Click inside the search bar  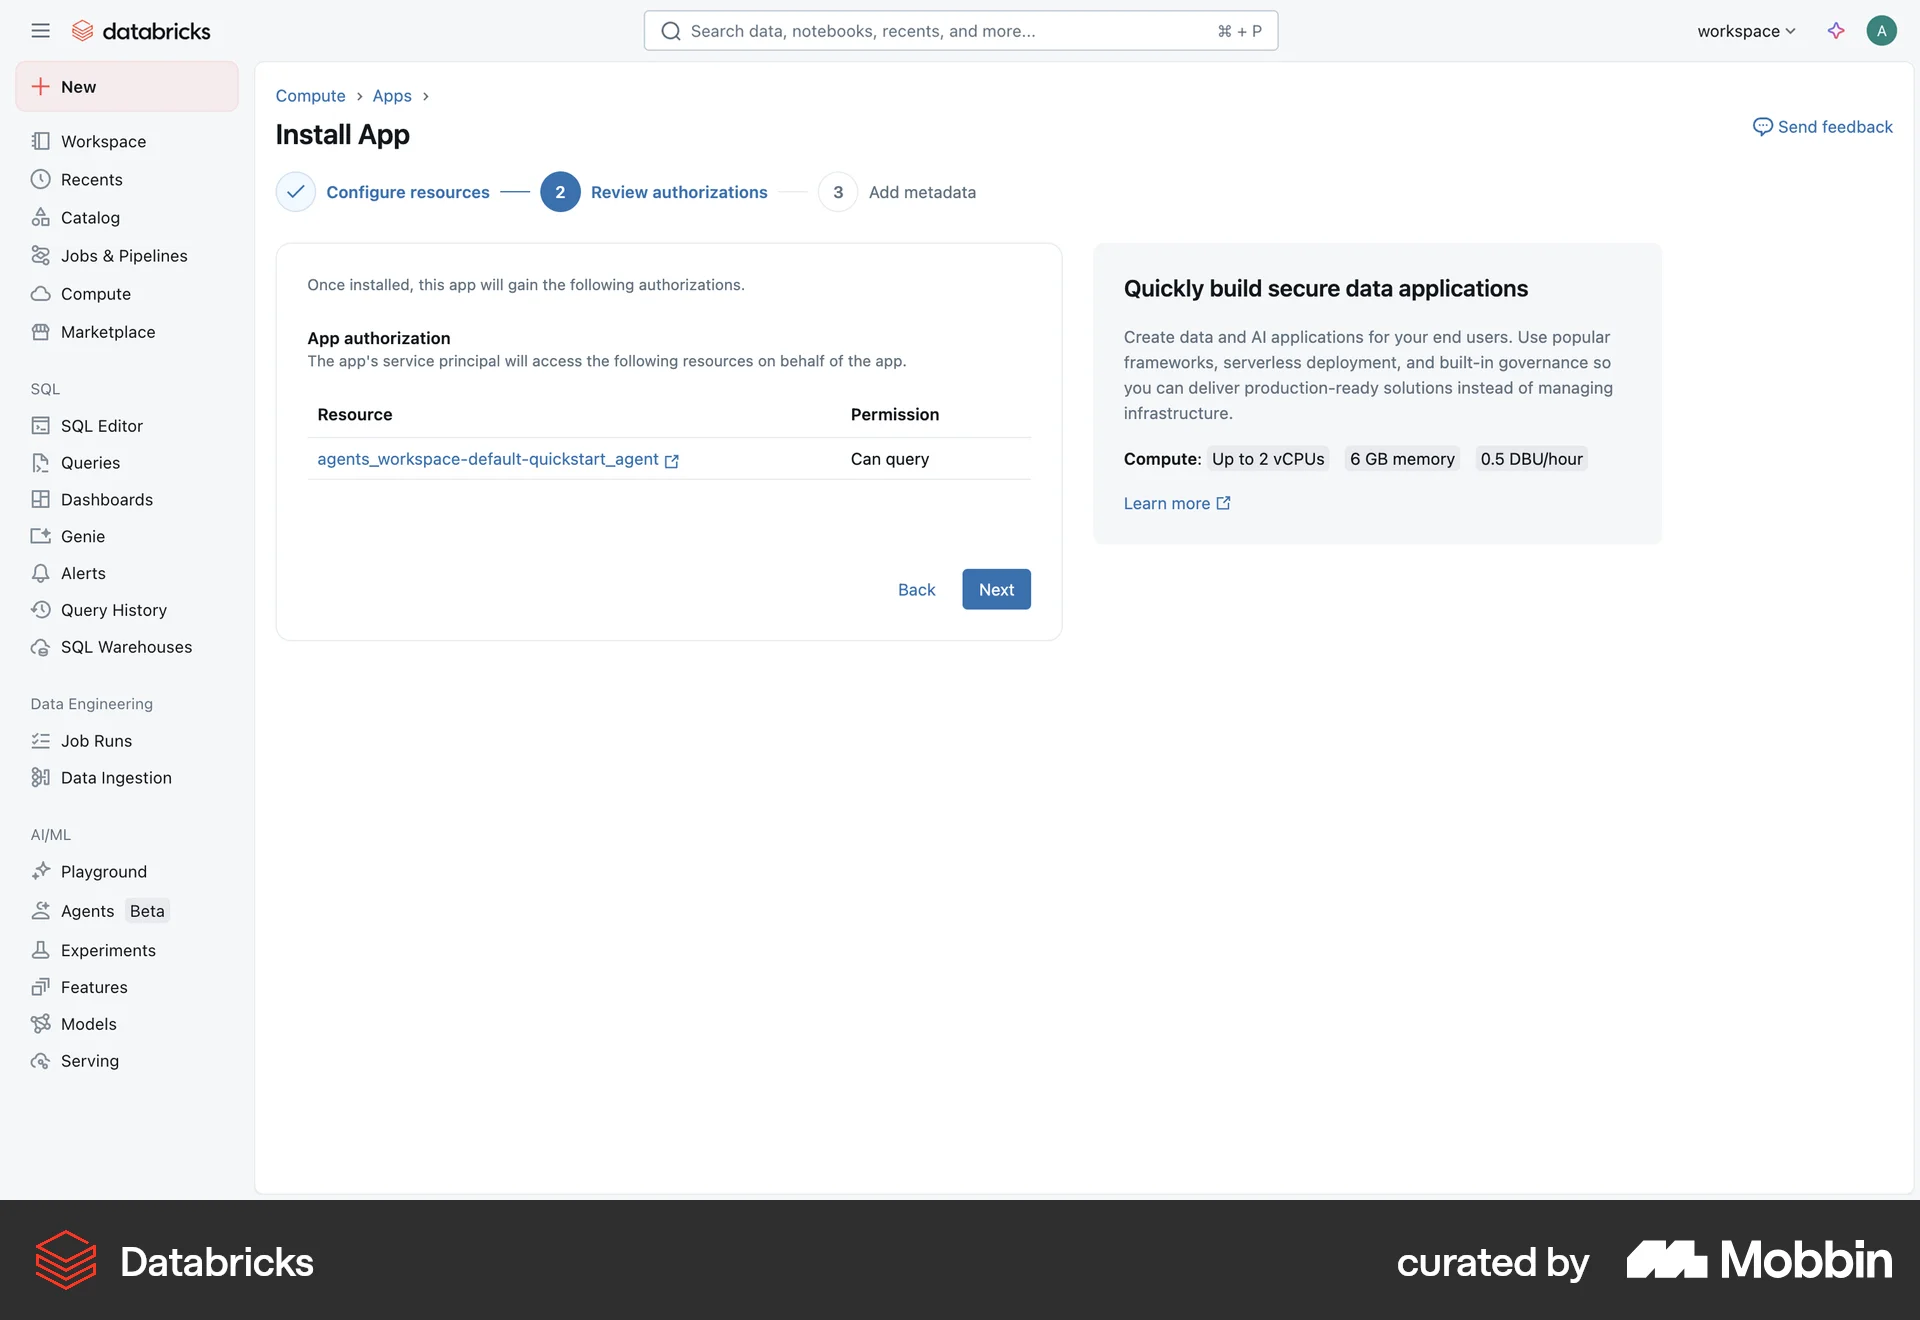(960, 30)
